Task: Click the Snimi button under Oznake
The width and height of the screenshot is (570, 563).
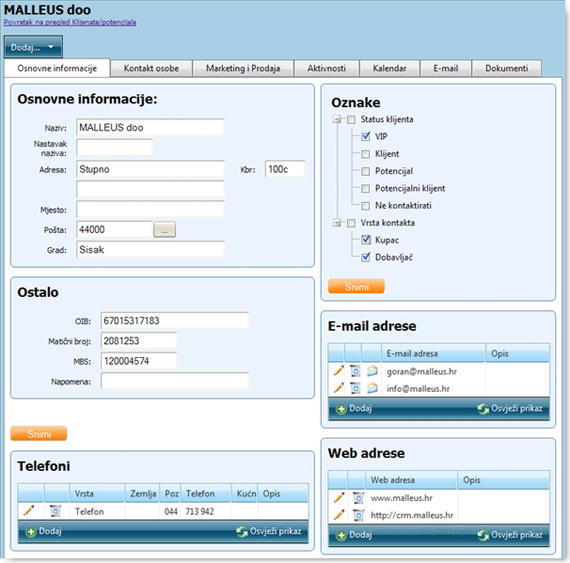Action: 356,286
